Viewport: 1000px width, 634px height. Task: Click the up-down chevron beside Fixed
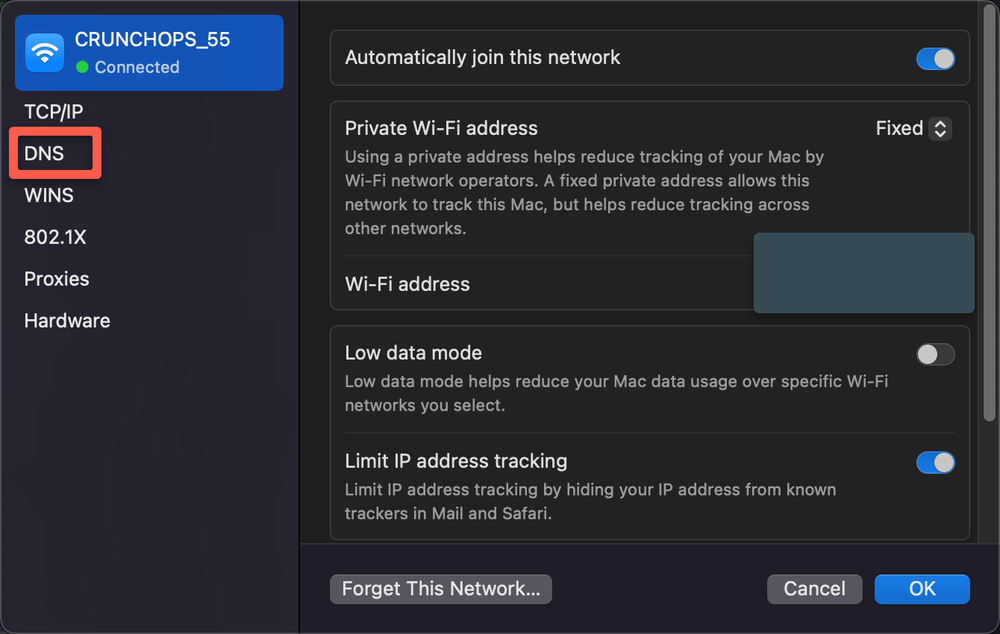point(940,128)
